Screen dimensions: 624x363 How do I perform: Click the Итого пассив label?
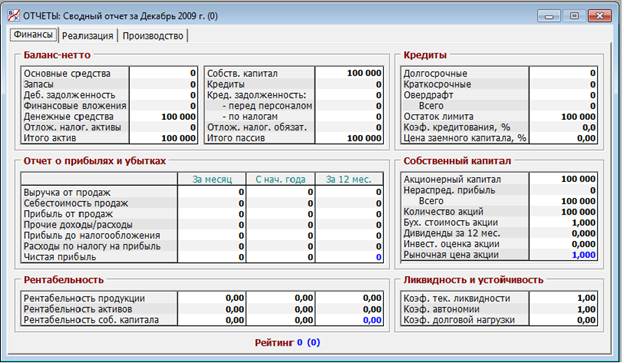tap(236, 138)
